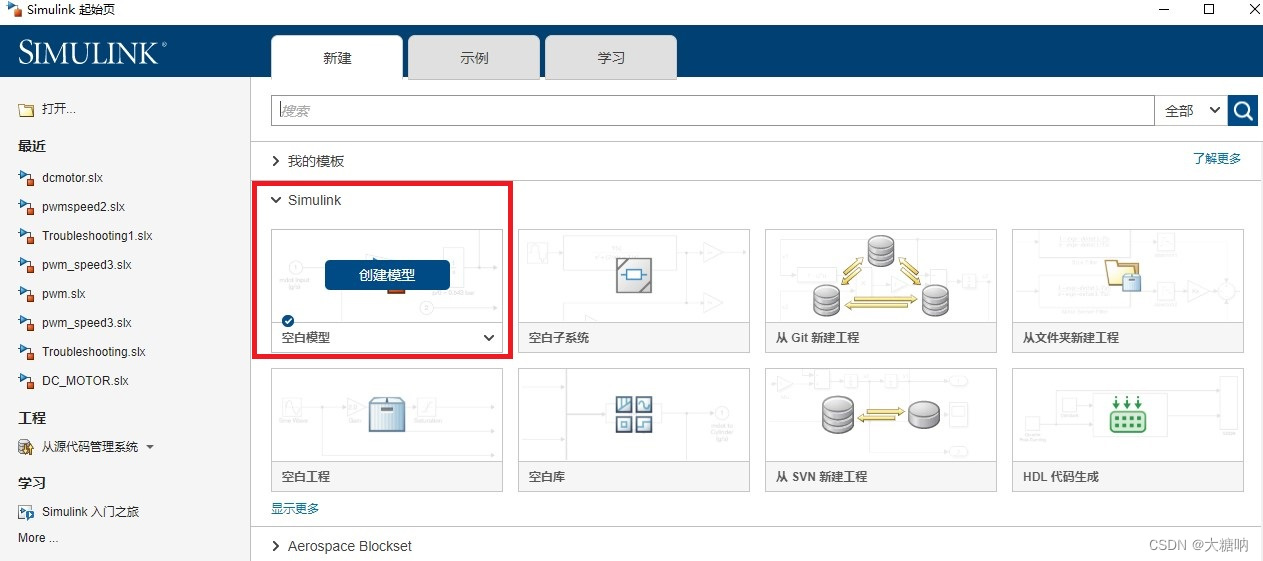Open recent file DC_MOTOR.slx
Image resolution: width=1263 pixels, height=561 pixels.
pyautogui.click(x=85, y=381)
